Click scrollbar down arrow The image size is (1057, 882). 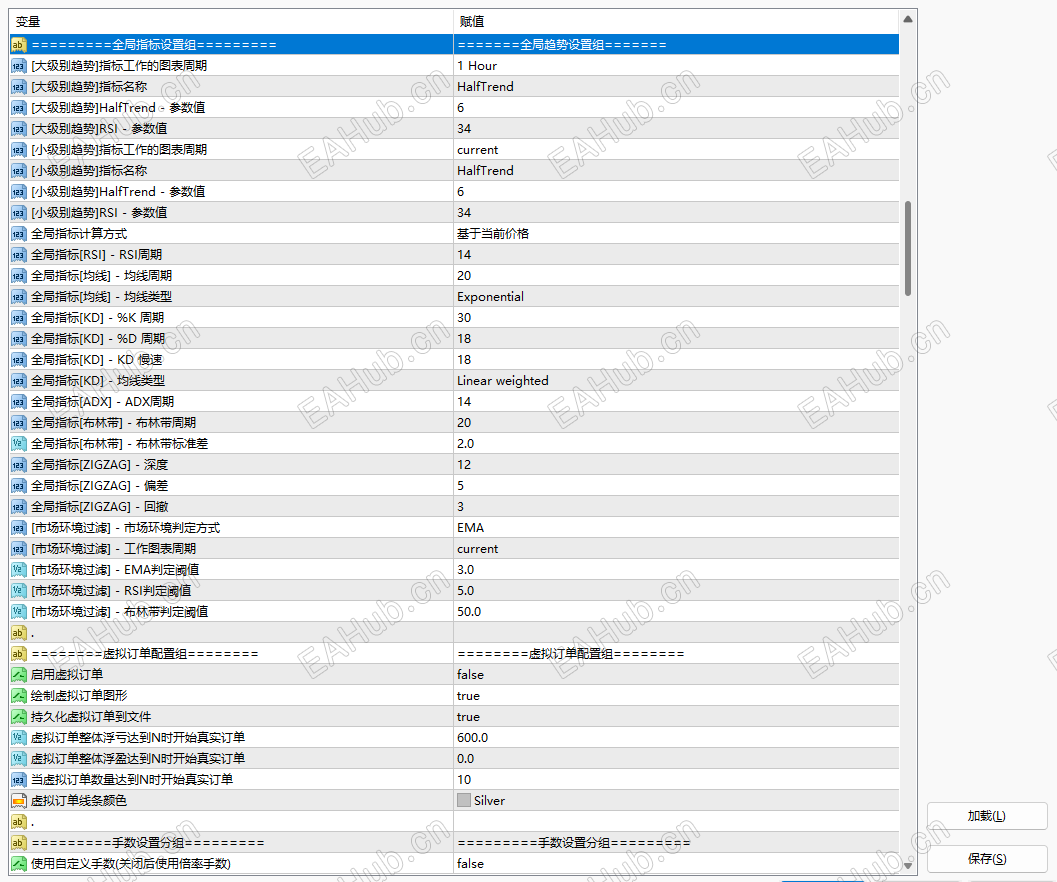[x=908, y=865]
